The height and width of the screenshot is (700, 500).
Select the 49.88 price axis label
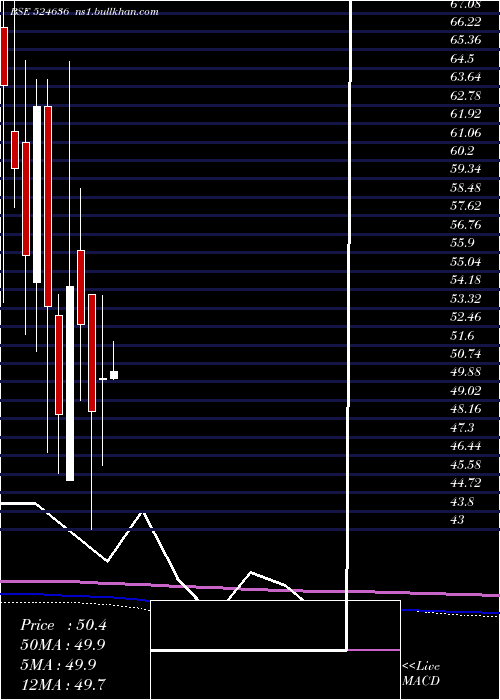pyautogui.click(x=466, y=372)
